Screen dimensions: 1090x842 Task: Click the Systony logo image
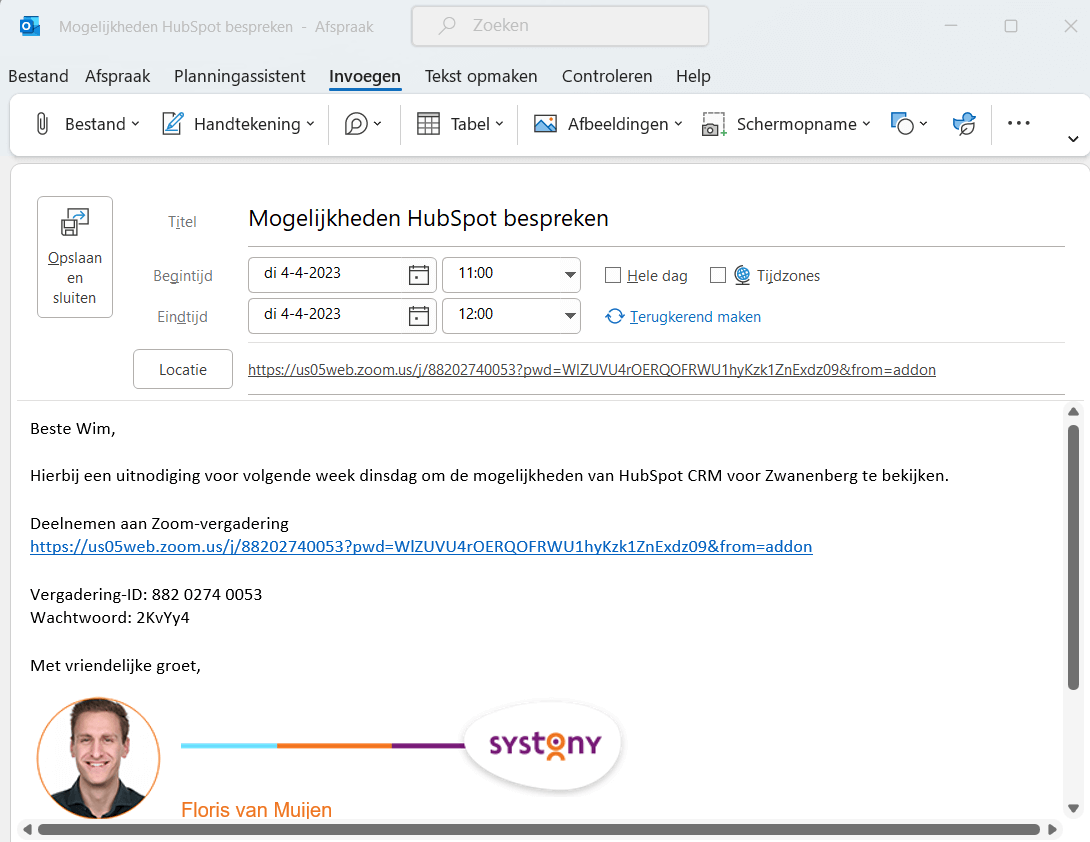(544, 745)
